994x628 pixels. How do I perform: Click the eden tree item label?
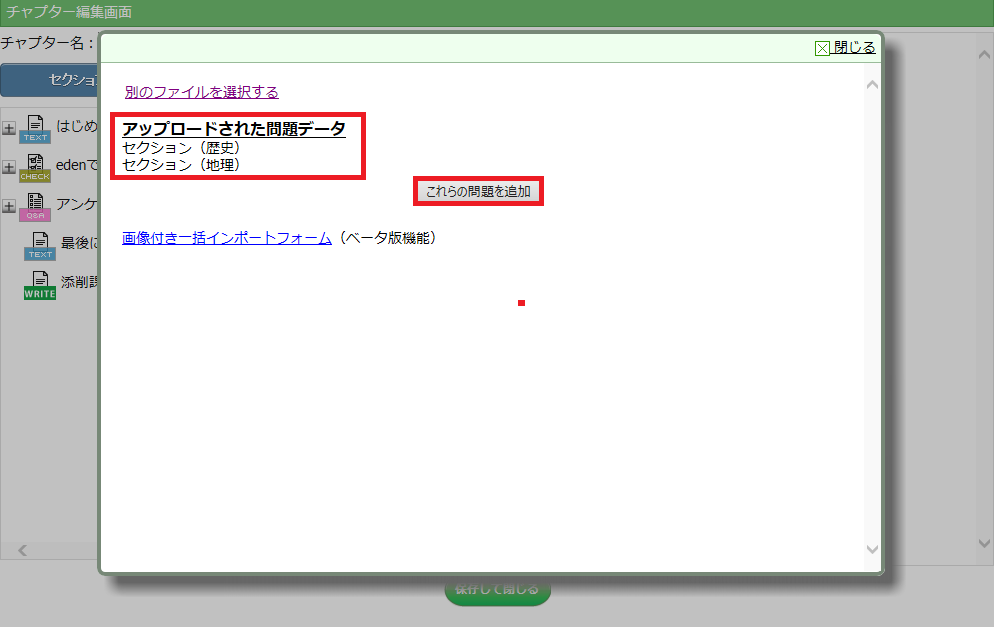click(77, 165)
